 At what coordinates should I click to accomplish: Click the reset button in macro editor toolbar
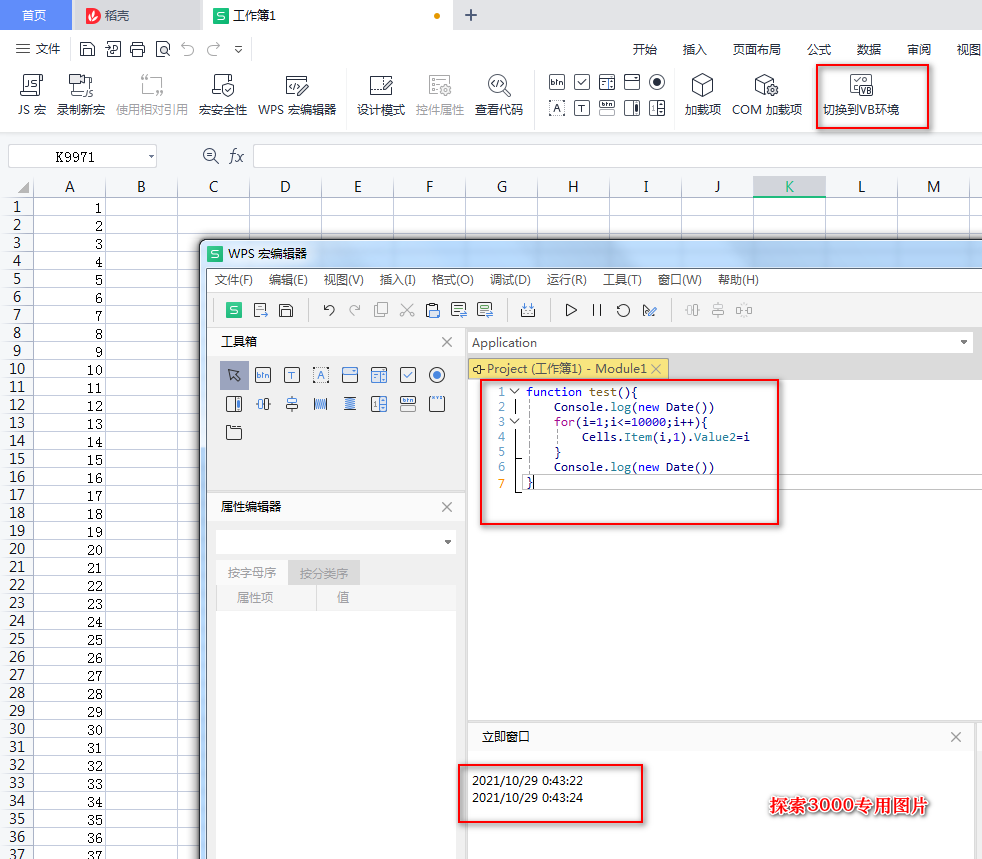click(623, 310)
